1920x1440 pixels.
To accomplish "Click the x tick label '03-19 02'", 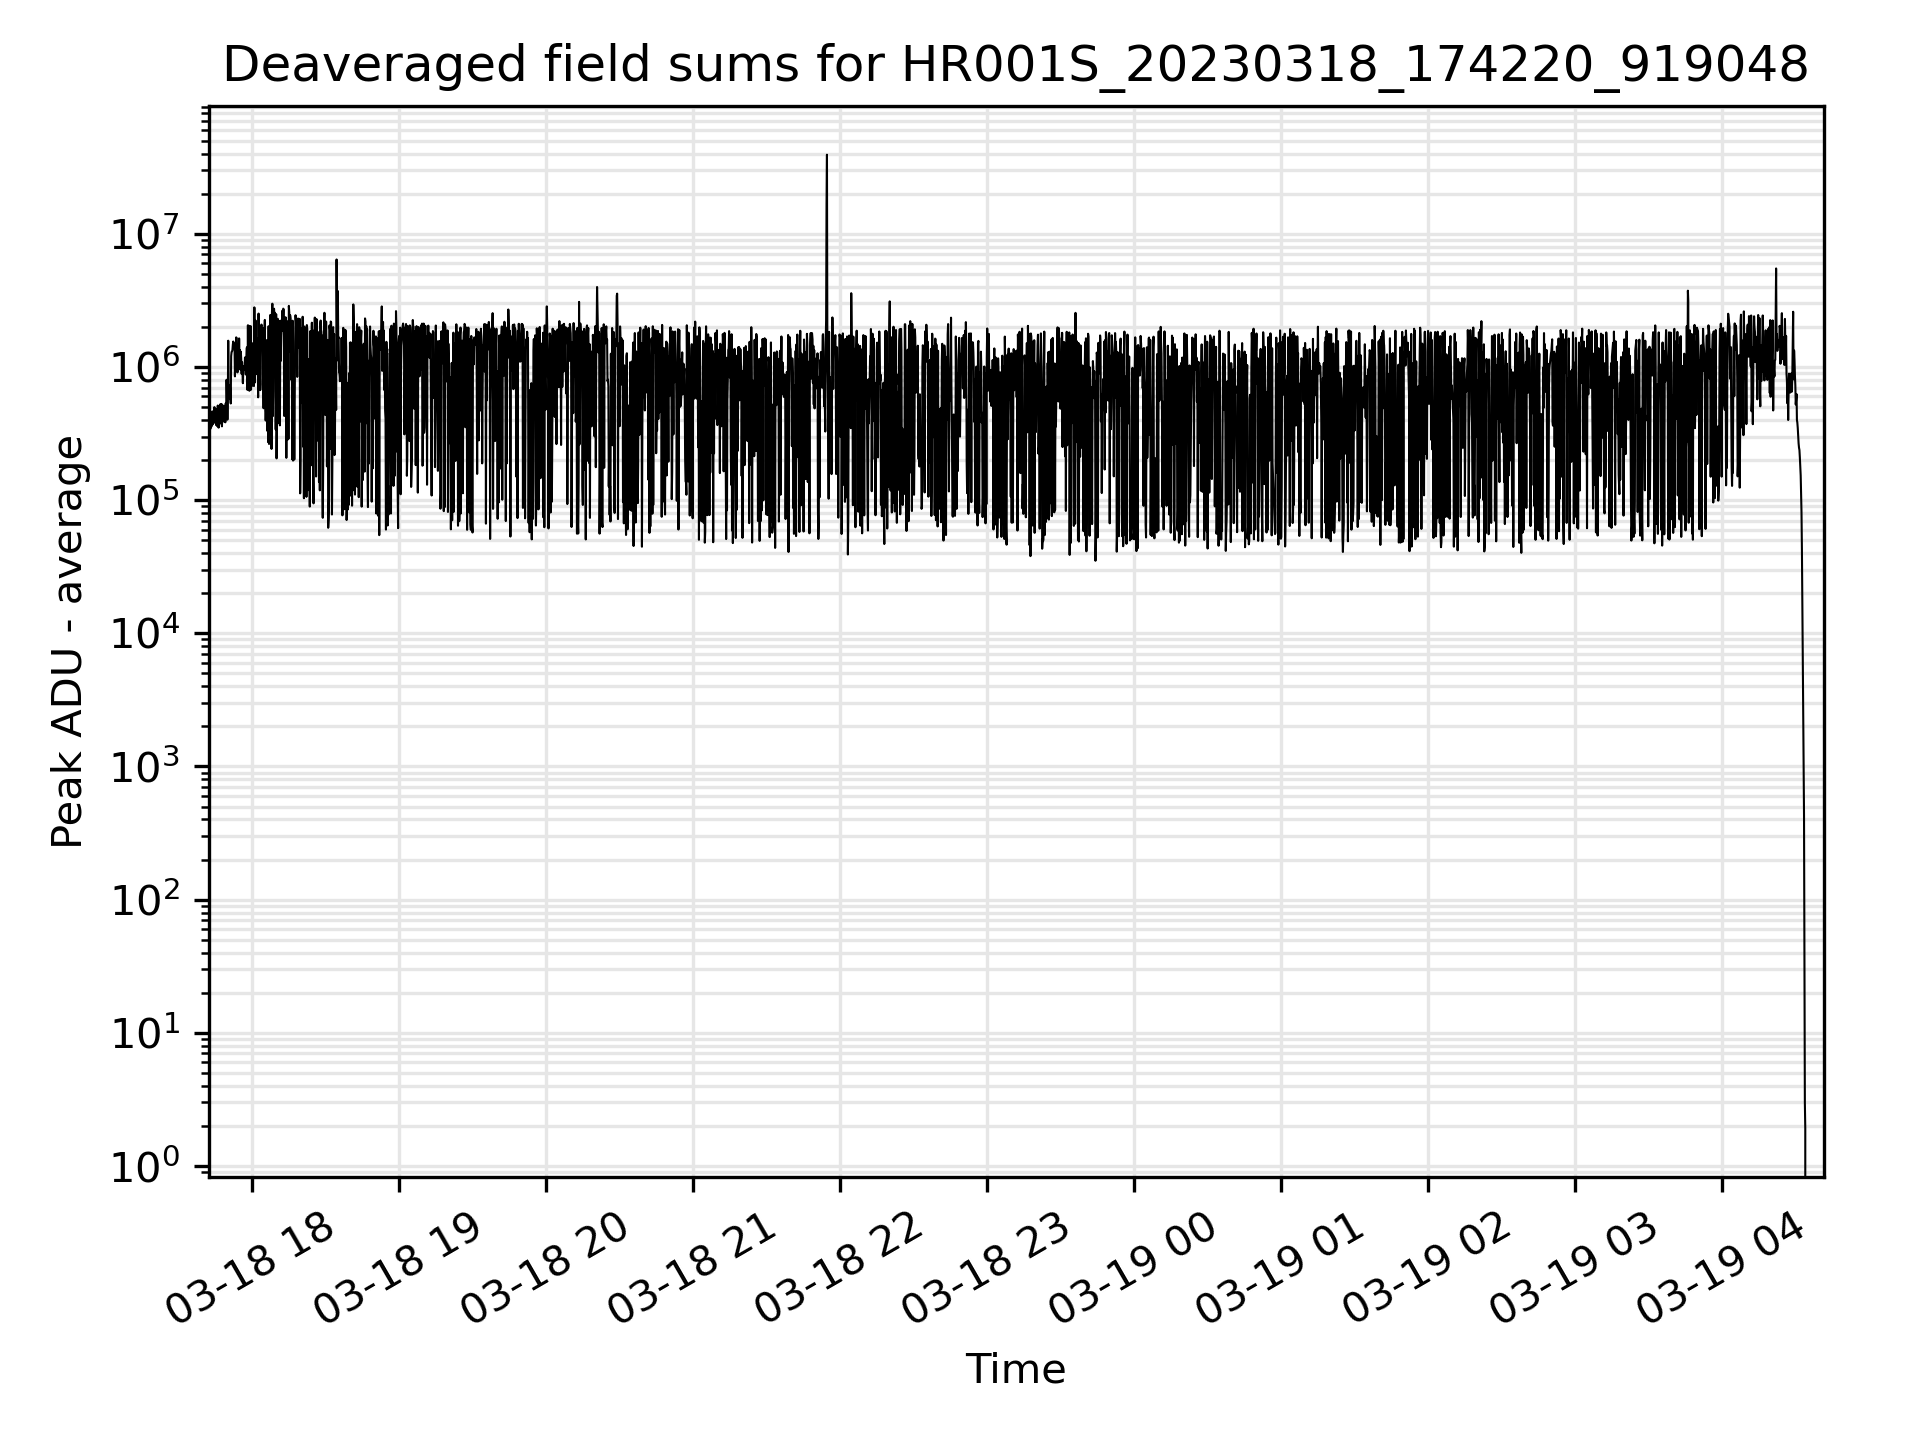I will pos(1426,1270).
